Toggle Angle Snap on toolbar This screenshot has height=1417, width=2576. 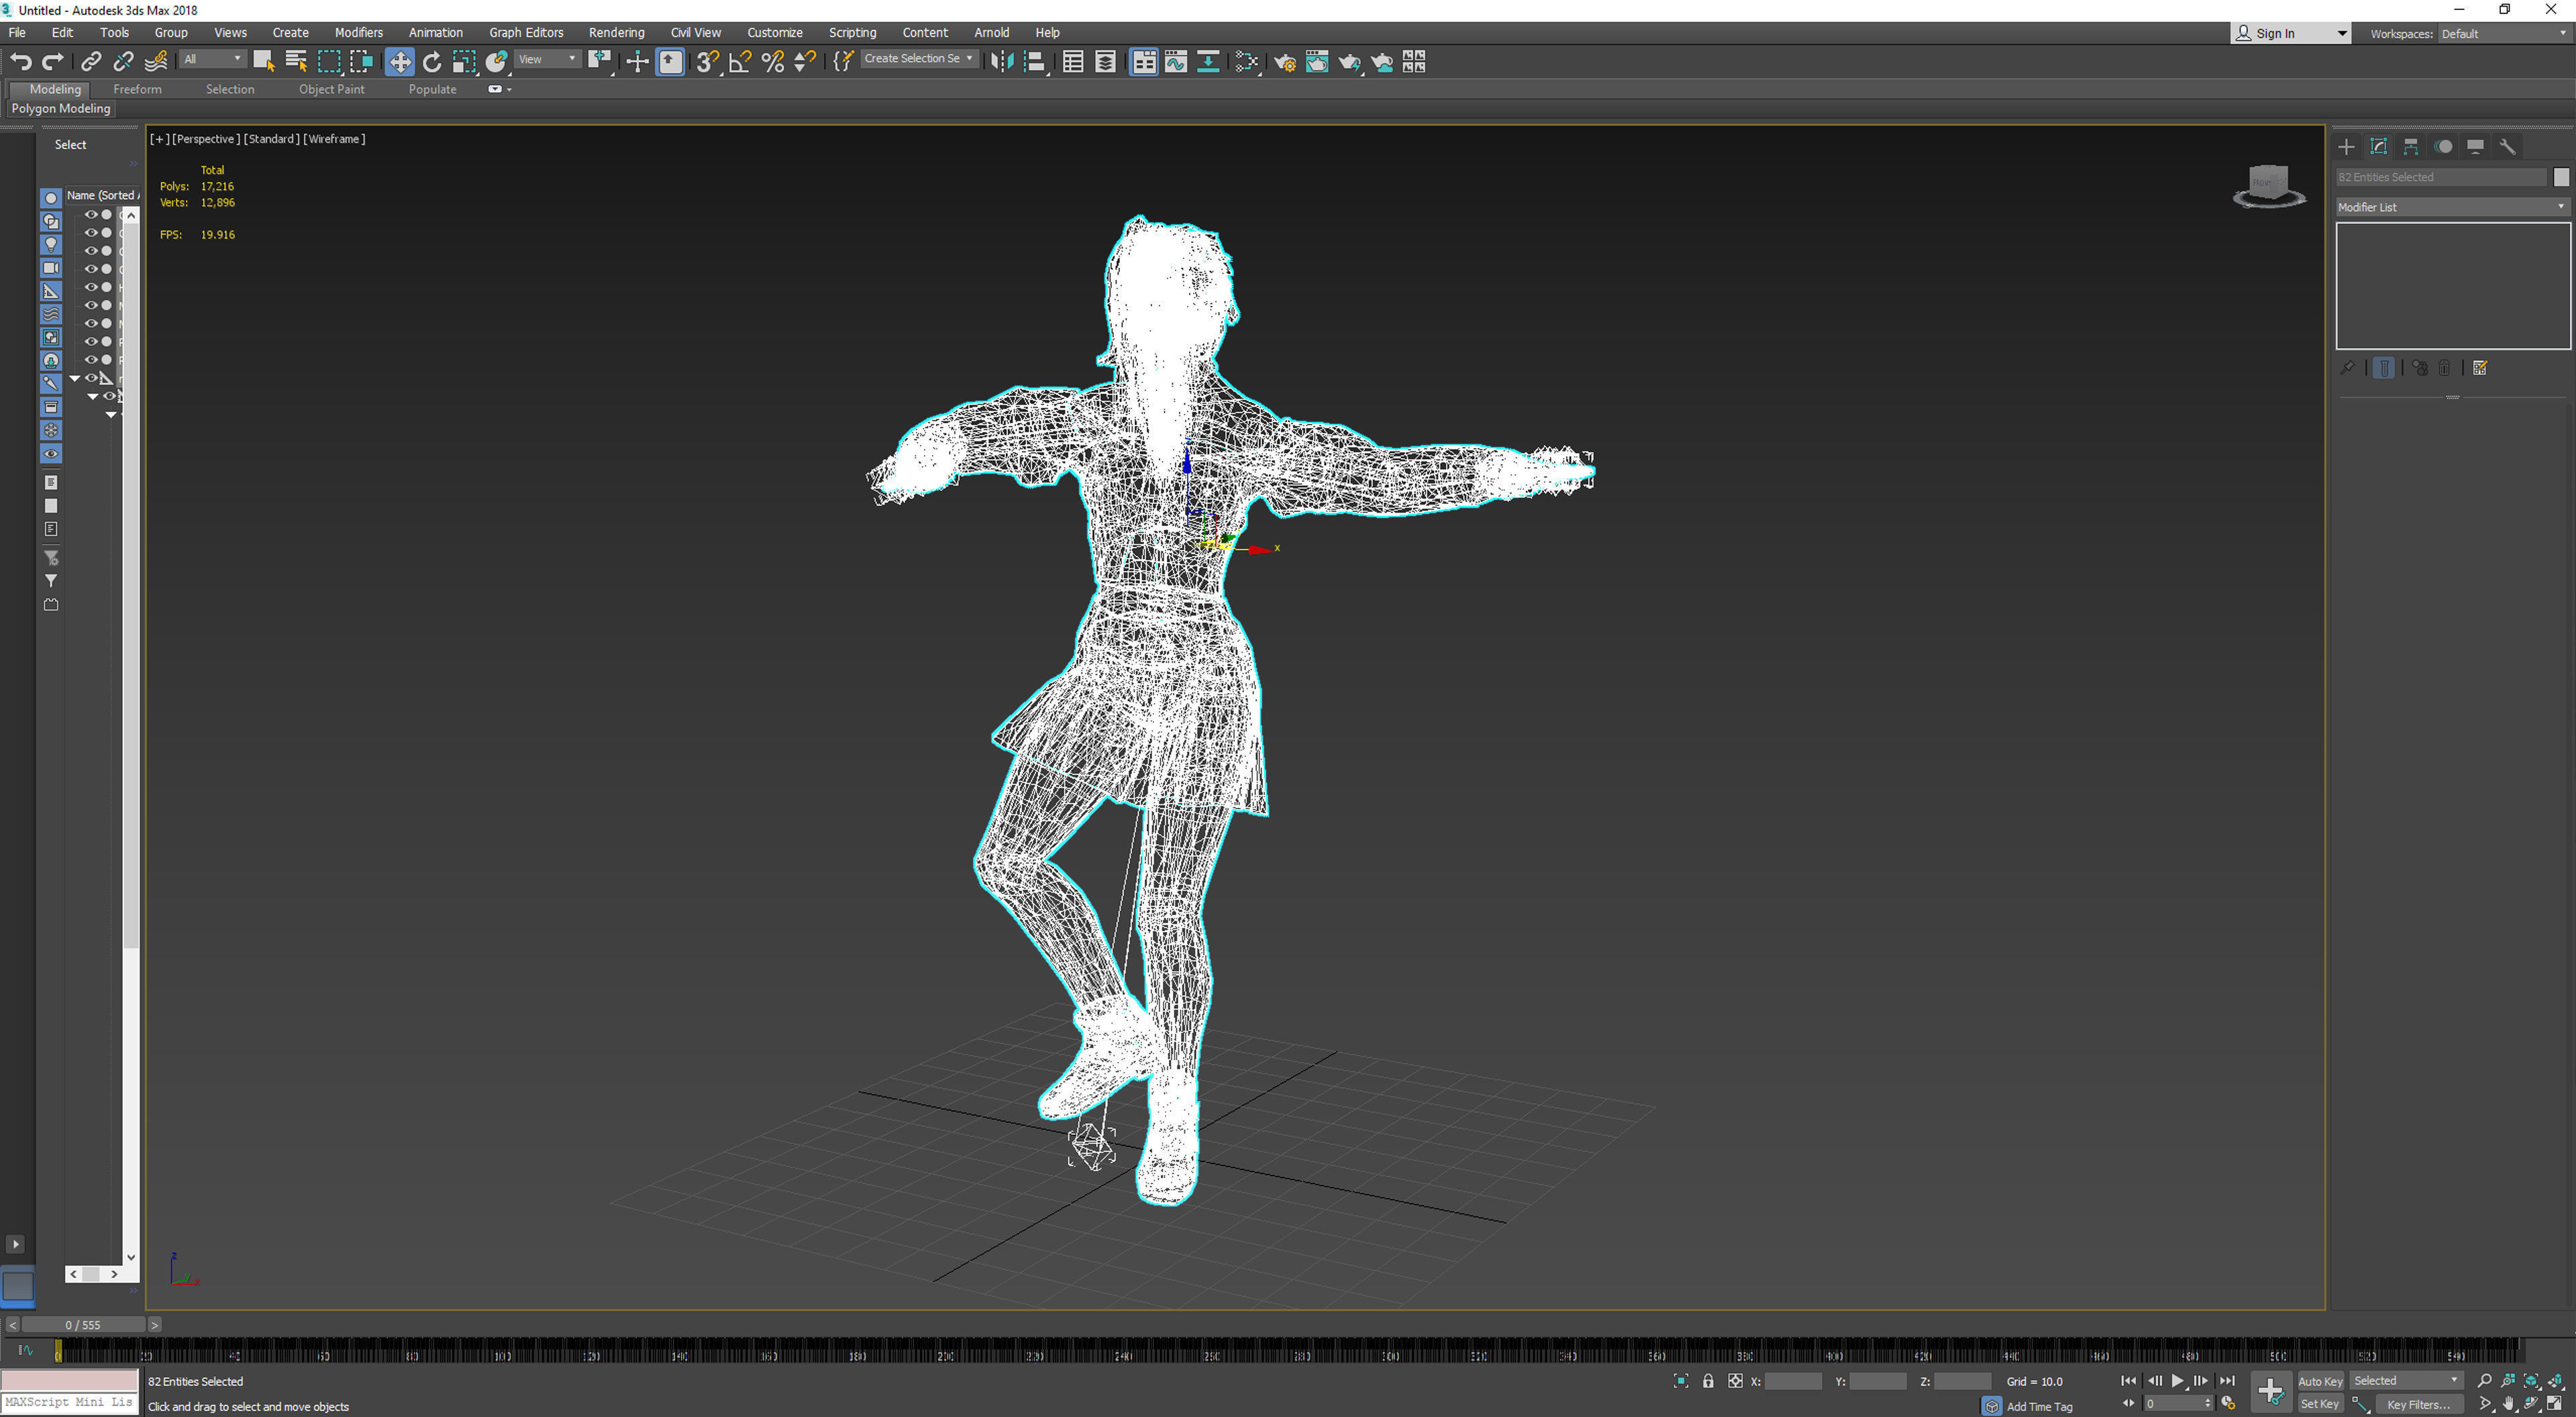pos(740,62)
